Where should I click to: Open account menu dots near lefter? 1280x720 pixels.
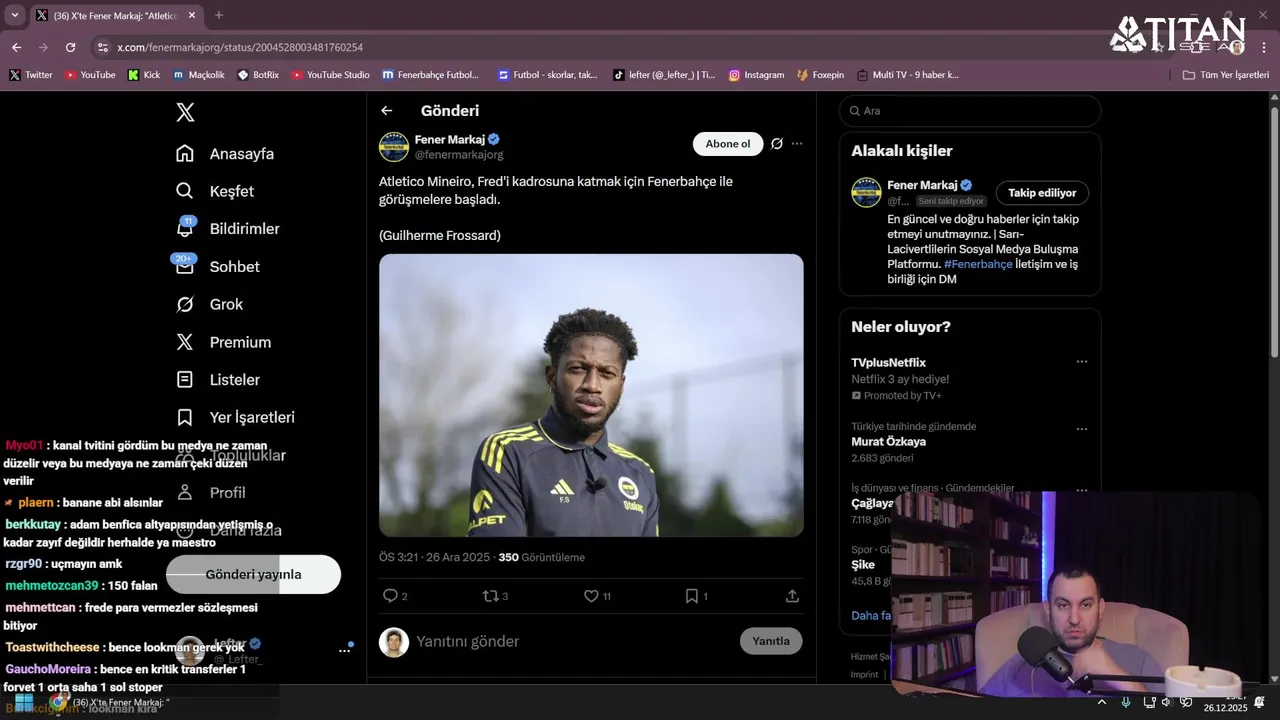pos(344,650)
